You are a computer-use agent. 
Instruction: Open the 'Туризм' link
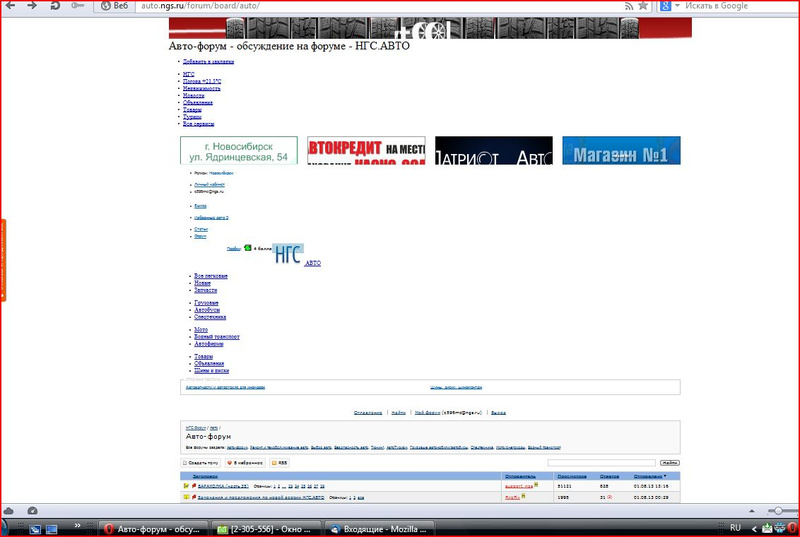pyautogui.click(x=192, y=117)
